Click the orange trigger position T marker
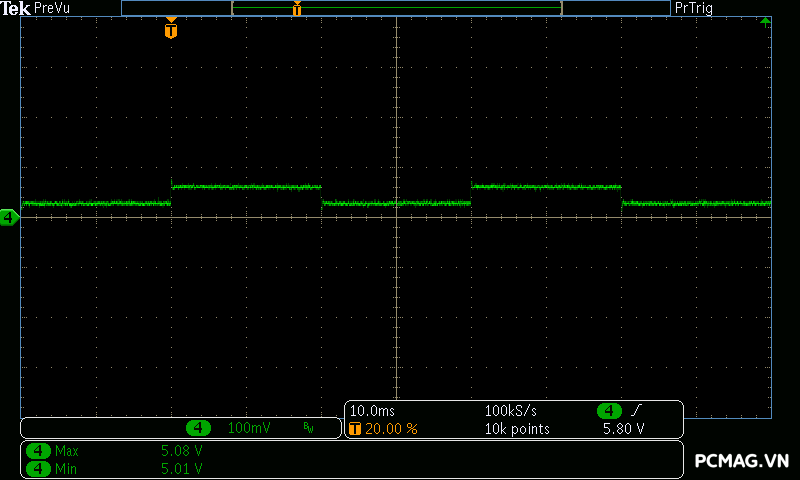The image size is (800, 480). click(171, 30)
